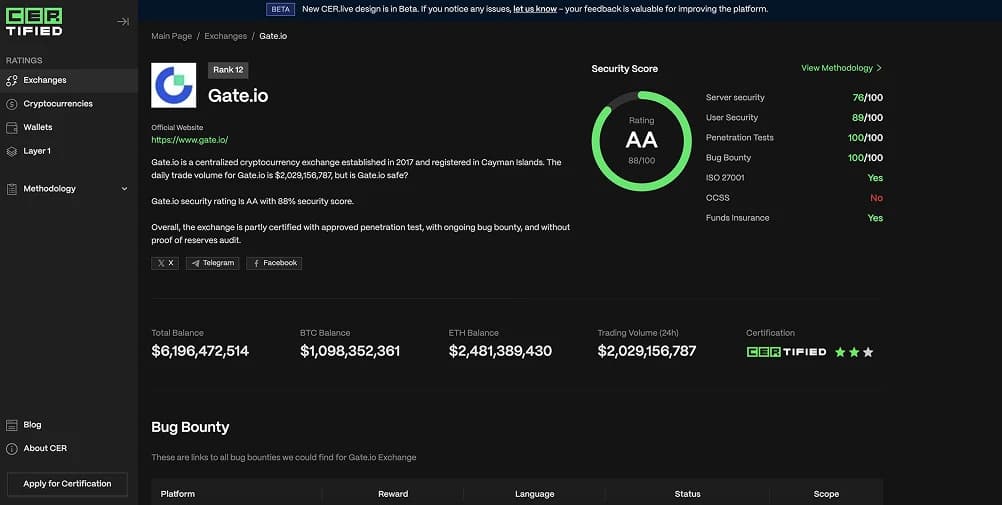
Task: Expand the Methodology menu chevron
Action: (x=125, y=189)
